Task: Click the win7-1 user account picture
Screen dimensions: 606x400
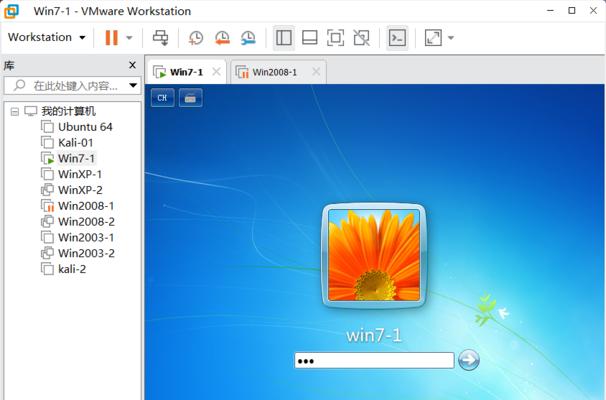Action: [x=374, y=255]
